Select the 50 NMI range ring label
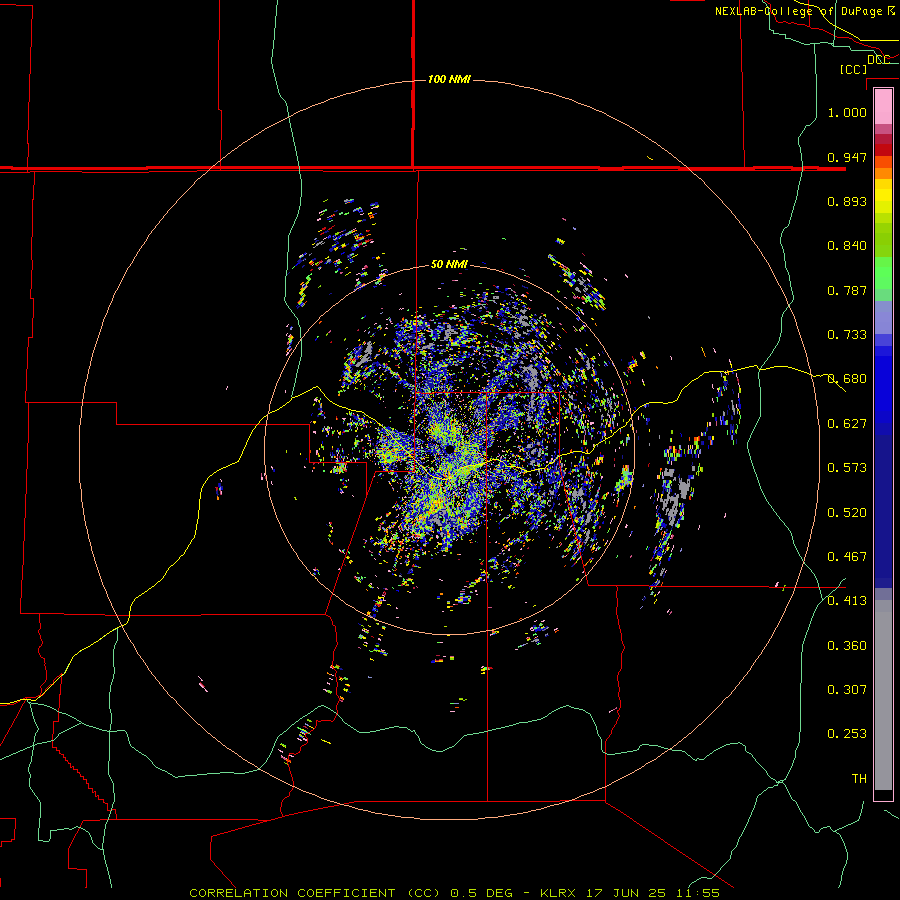Screen dimensions: 900x900 click(x=449, y=264)
